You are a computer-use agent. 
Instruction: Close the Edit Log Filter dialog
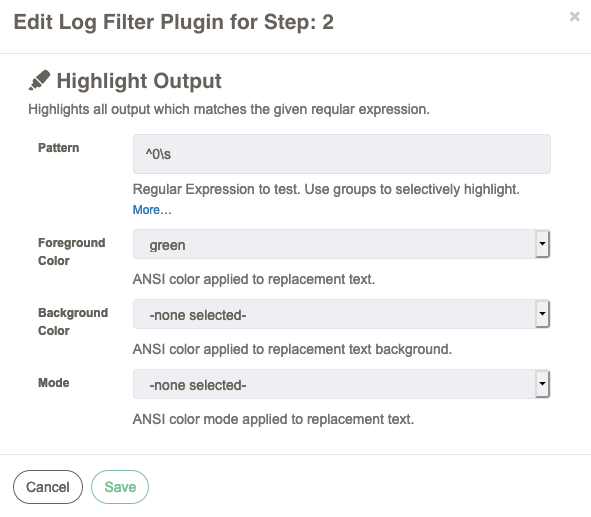pyautogui.click(x=574, y=16)
